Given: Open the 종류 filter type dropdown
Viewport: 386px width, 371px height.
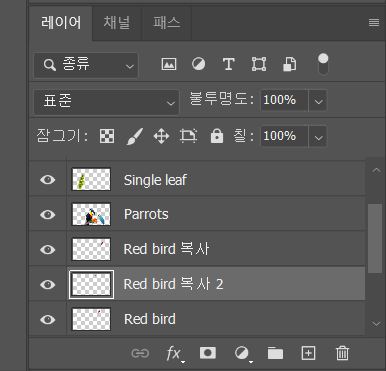Looking at the screenshot, I should point(86,65).
